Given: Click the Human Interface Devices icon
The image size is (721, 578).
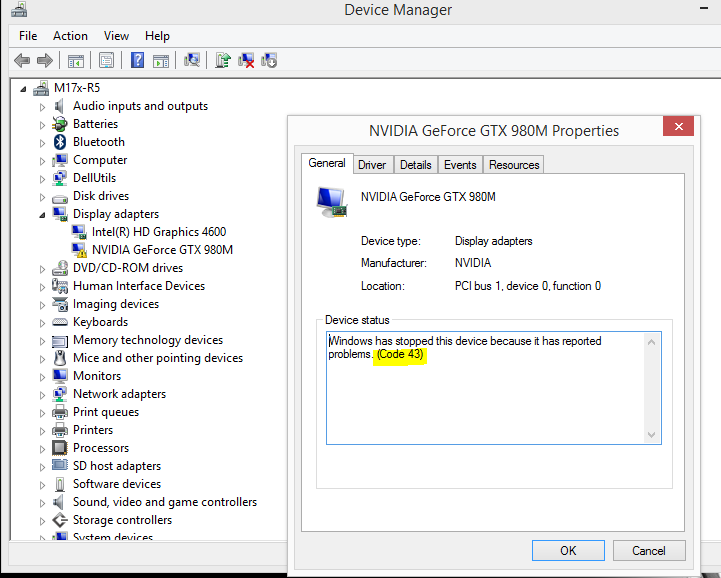Looking at the screenshot, I should pos(60,286).
